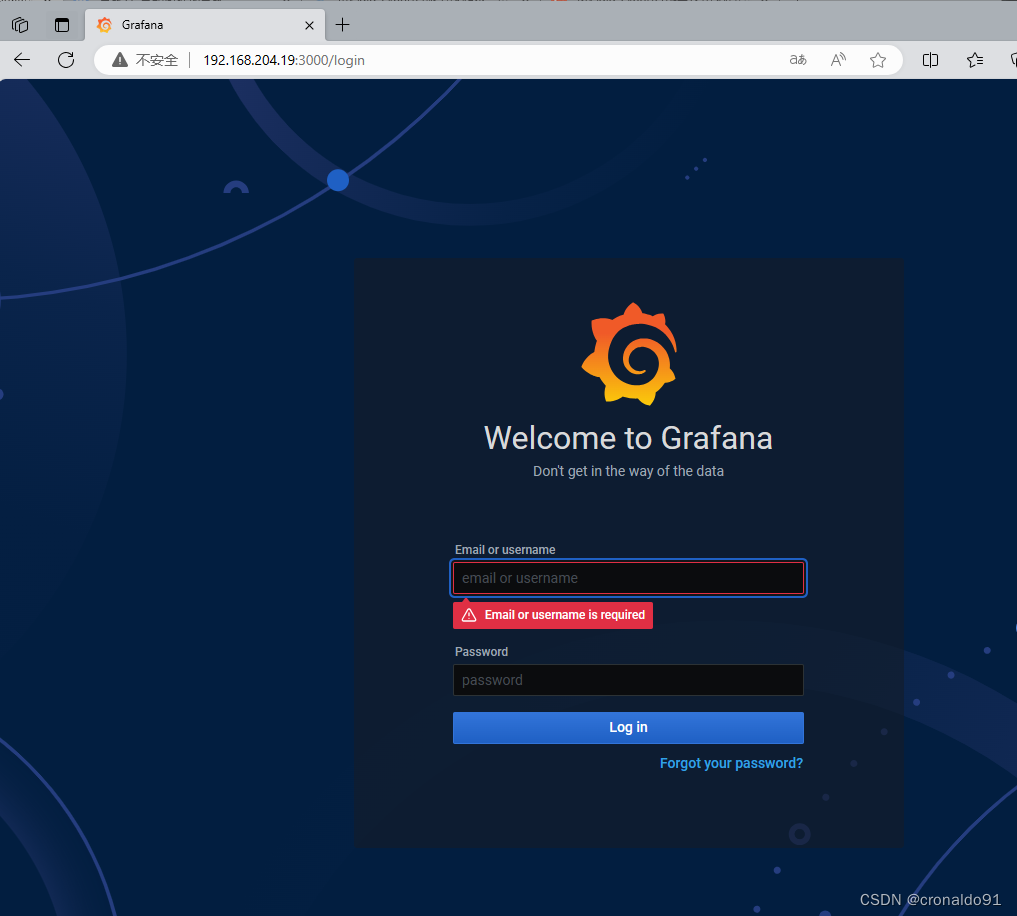
Task: Click the warning triangle in the error message
Action: point(469,615)
